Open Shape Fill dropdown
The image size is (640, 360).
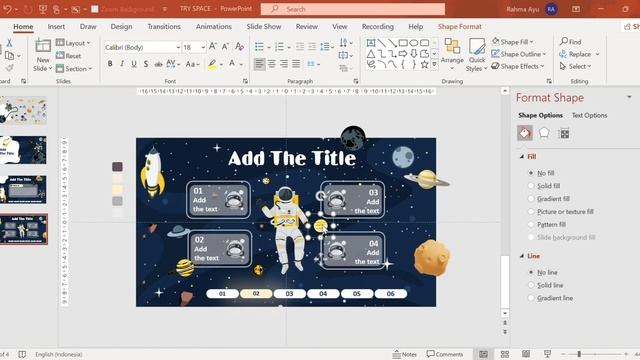513,42
